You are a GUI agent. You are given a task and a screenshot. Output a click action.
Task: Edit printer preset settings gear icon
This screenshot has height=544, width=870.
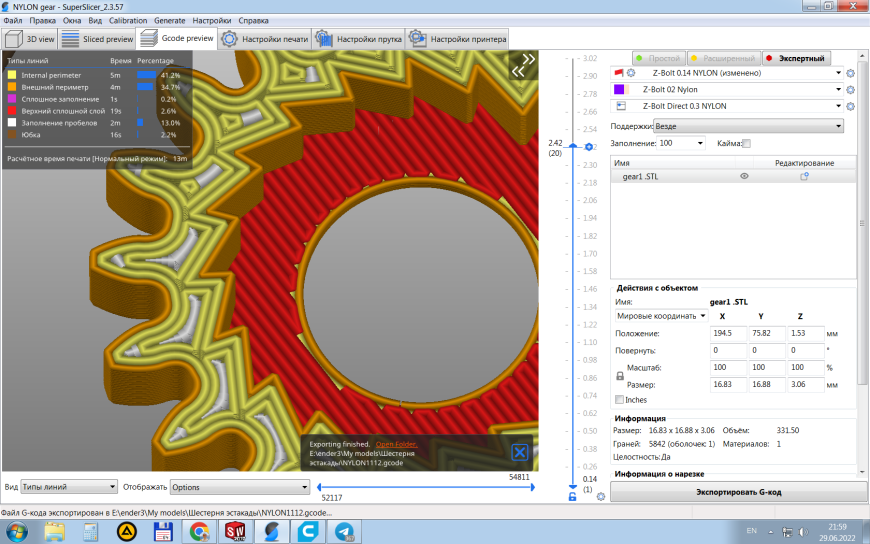coord(851,107)
